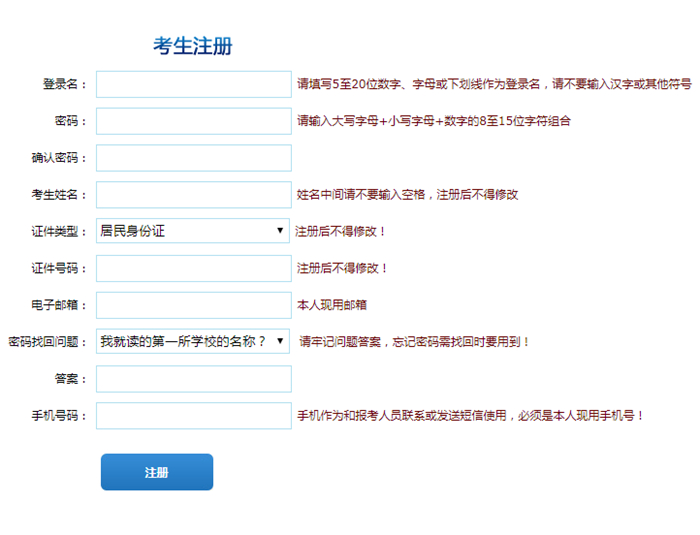The width and height of the screenshot is (700, 535).
Task: Click the 考生注册 heading text
Action: click(x=193, y=46)
